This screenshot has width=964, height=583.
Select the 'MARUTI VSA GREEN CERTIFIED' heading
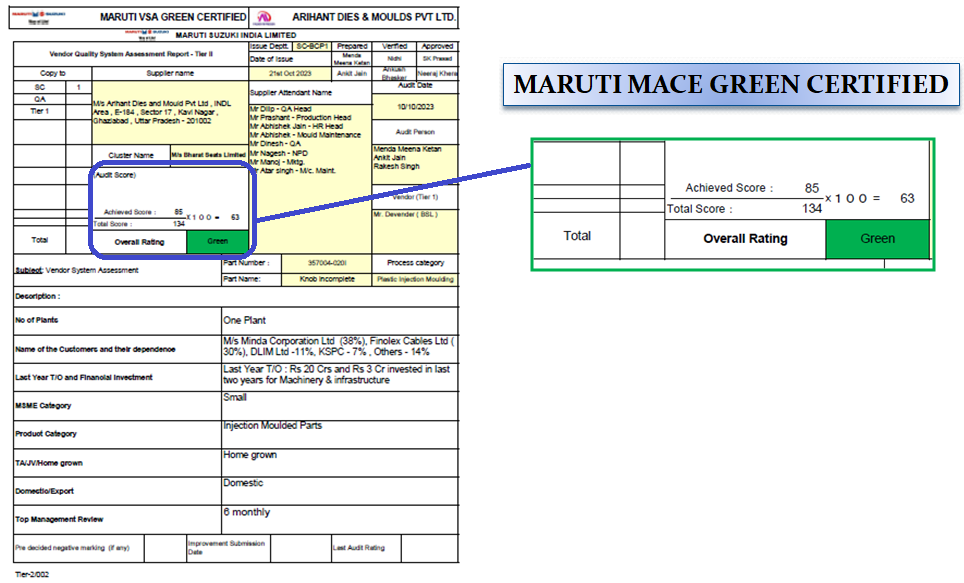(x=173, y=17)
